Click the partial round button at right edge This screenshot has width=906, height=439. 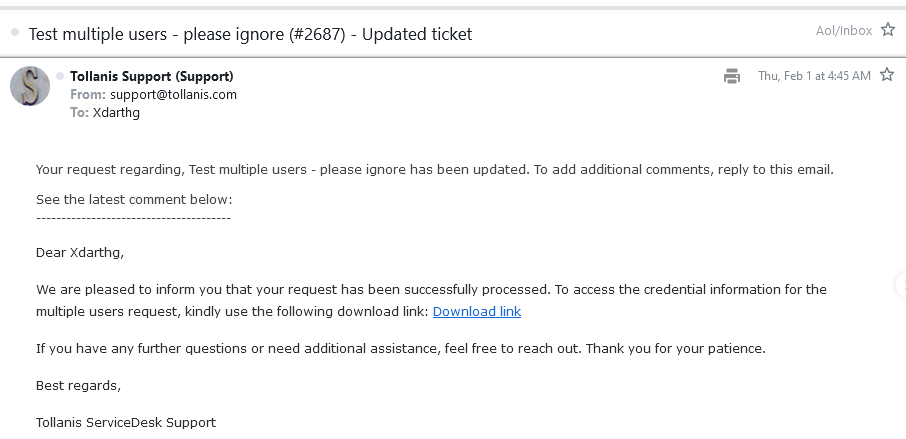[x=900, y=285]
